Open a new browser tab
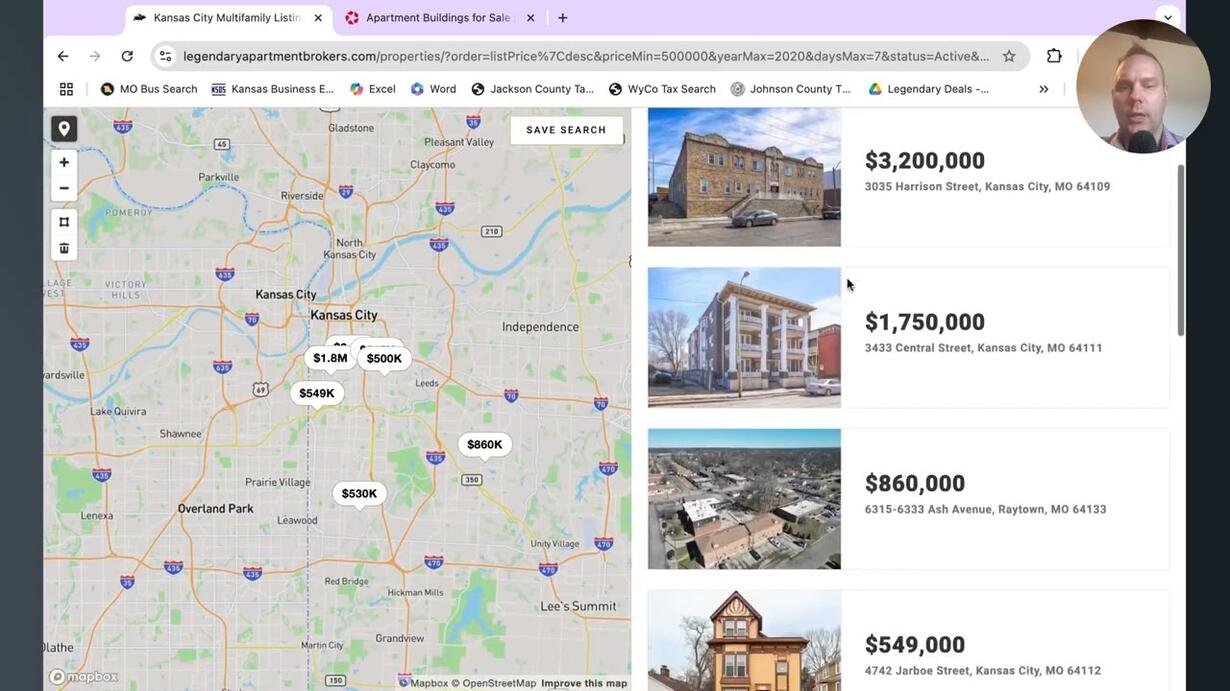The width and height of the screenshot is (1230, 691). pos(563,18)
